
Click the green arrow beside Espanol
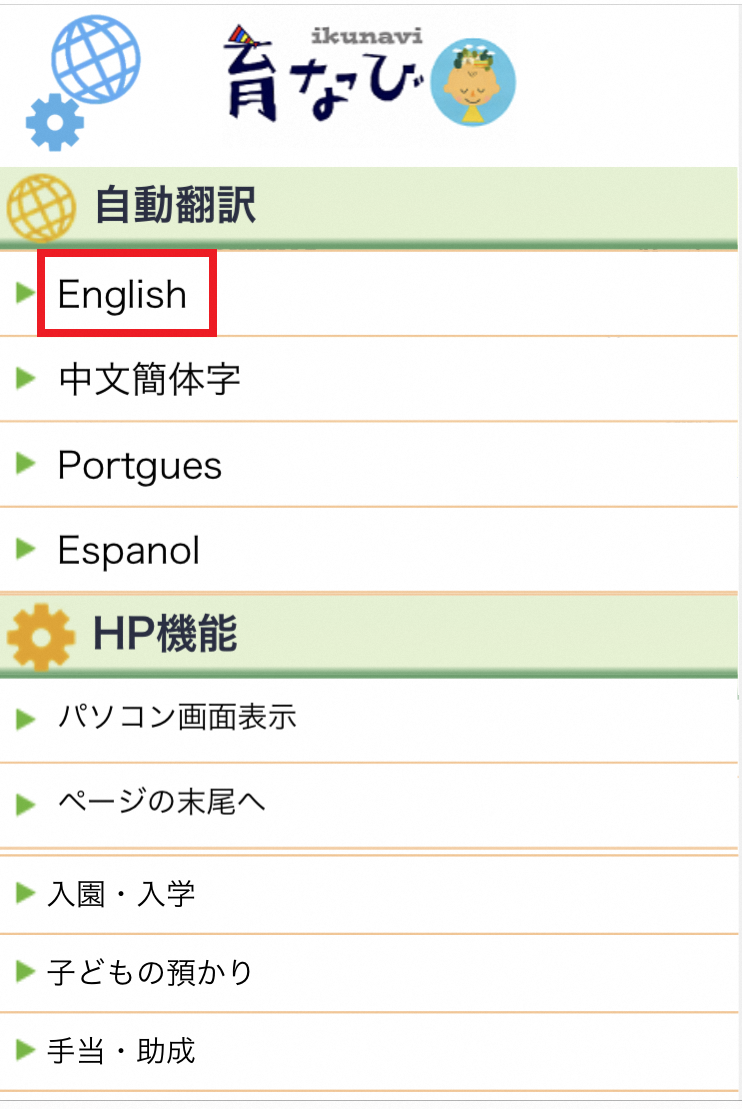pyautogui.click(x=26, y=549)
